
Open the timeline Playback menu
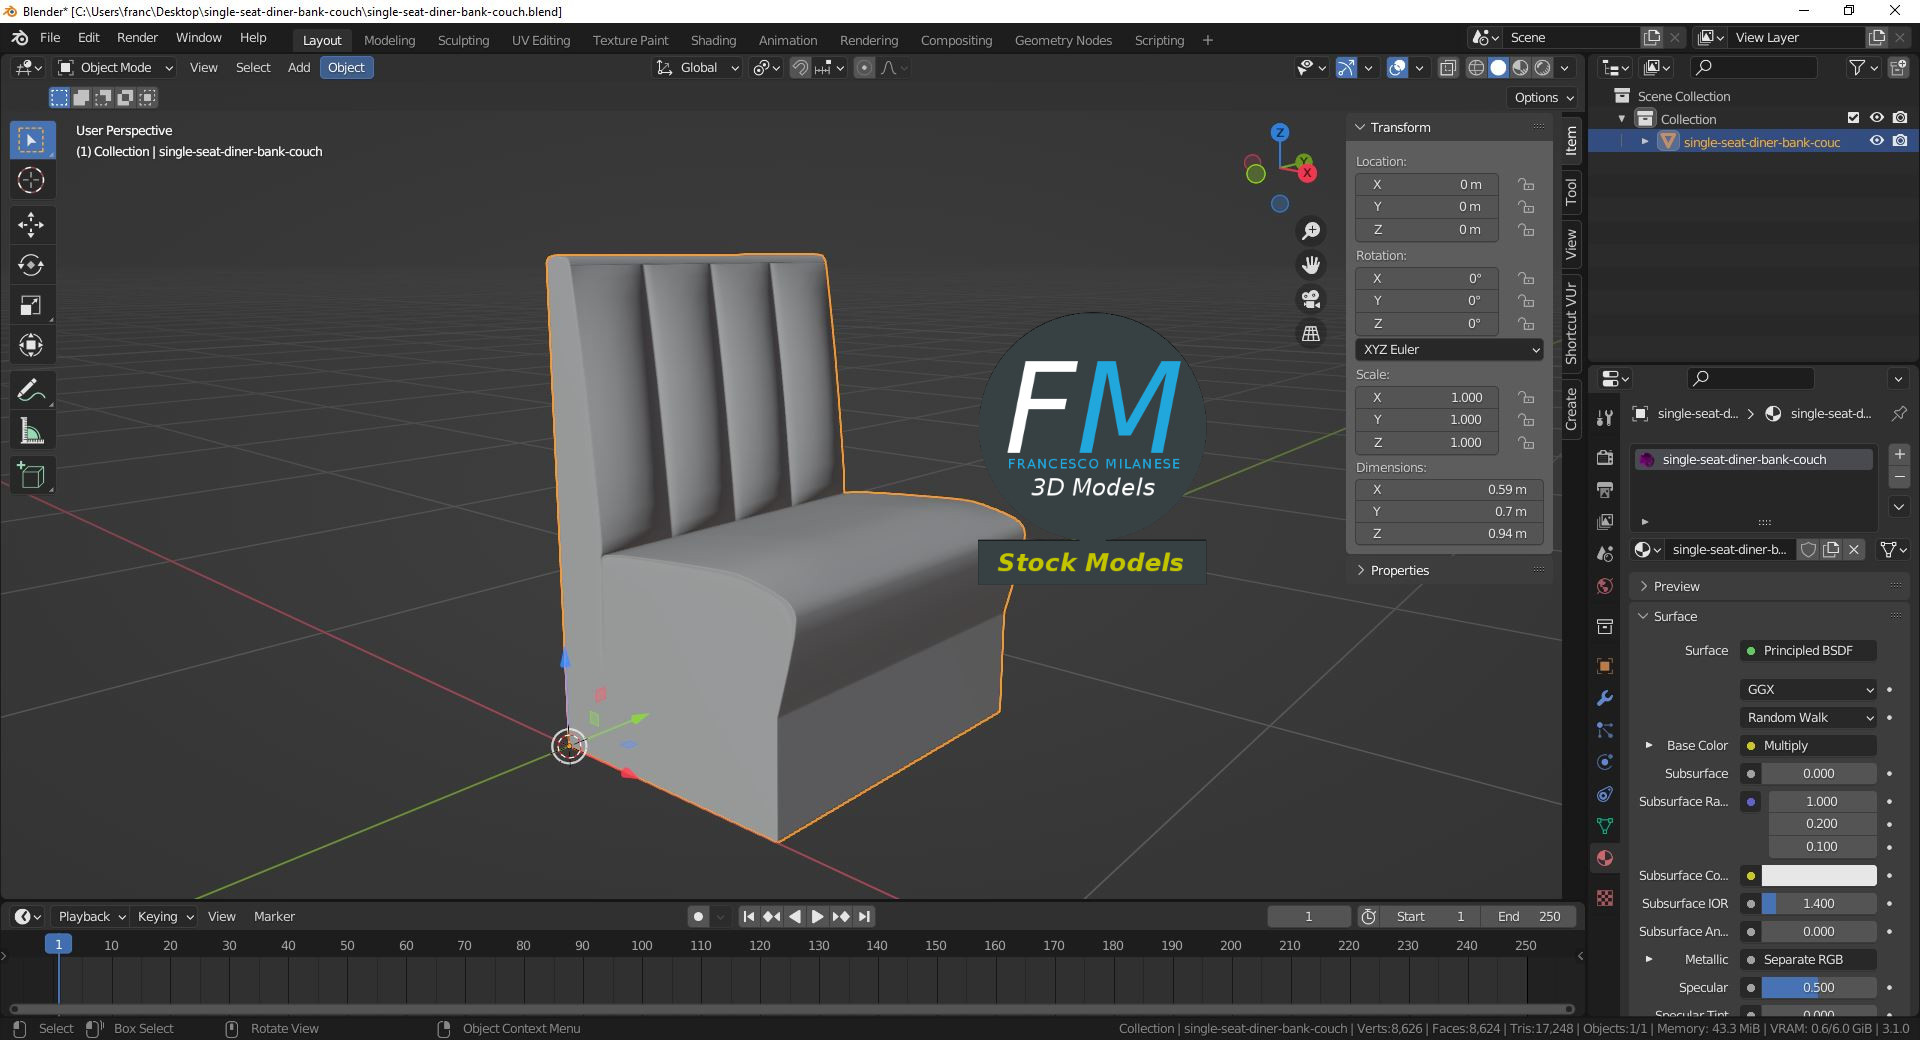(x=91, y=917)
